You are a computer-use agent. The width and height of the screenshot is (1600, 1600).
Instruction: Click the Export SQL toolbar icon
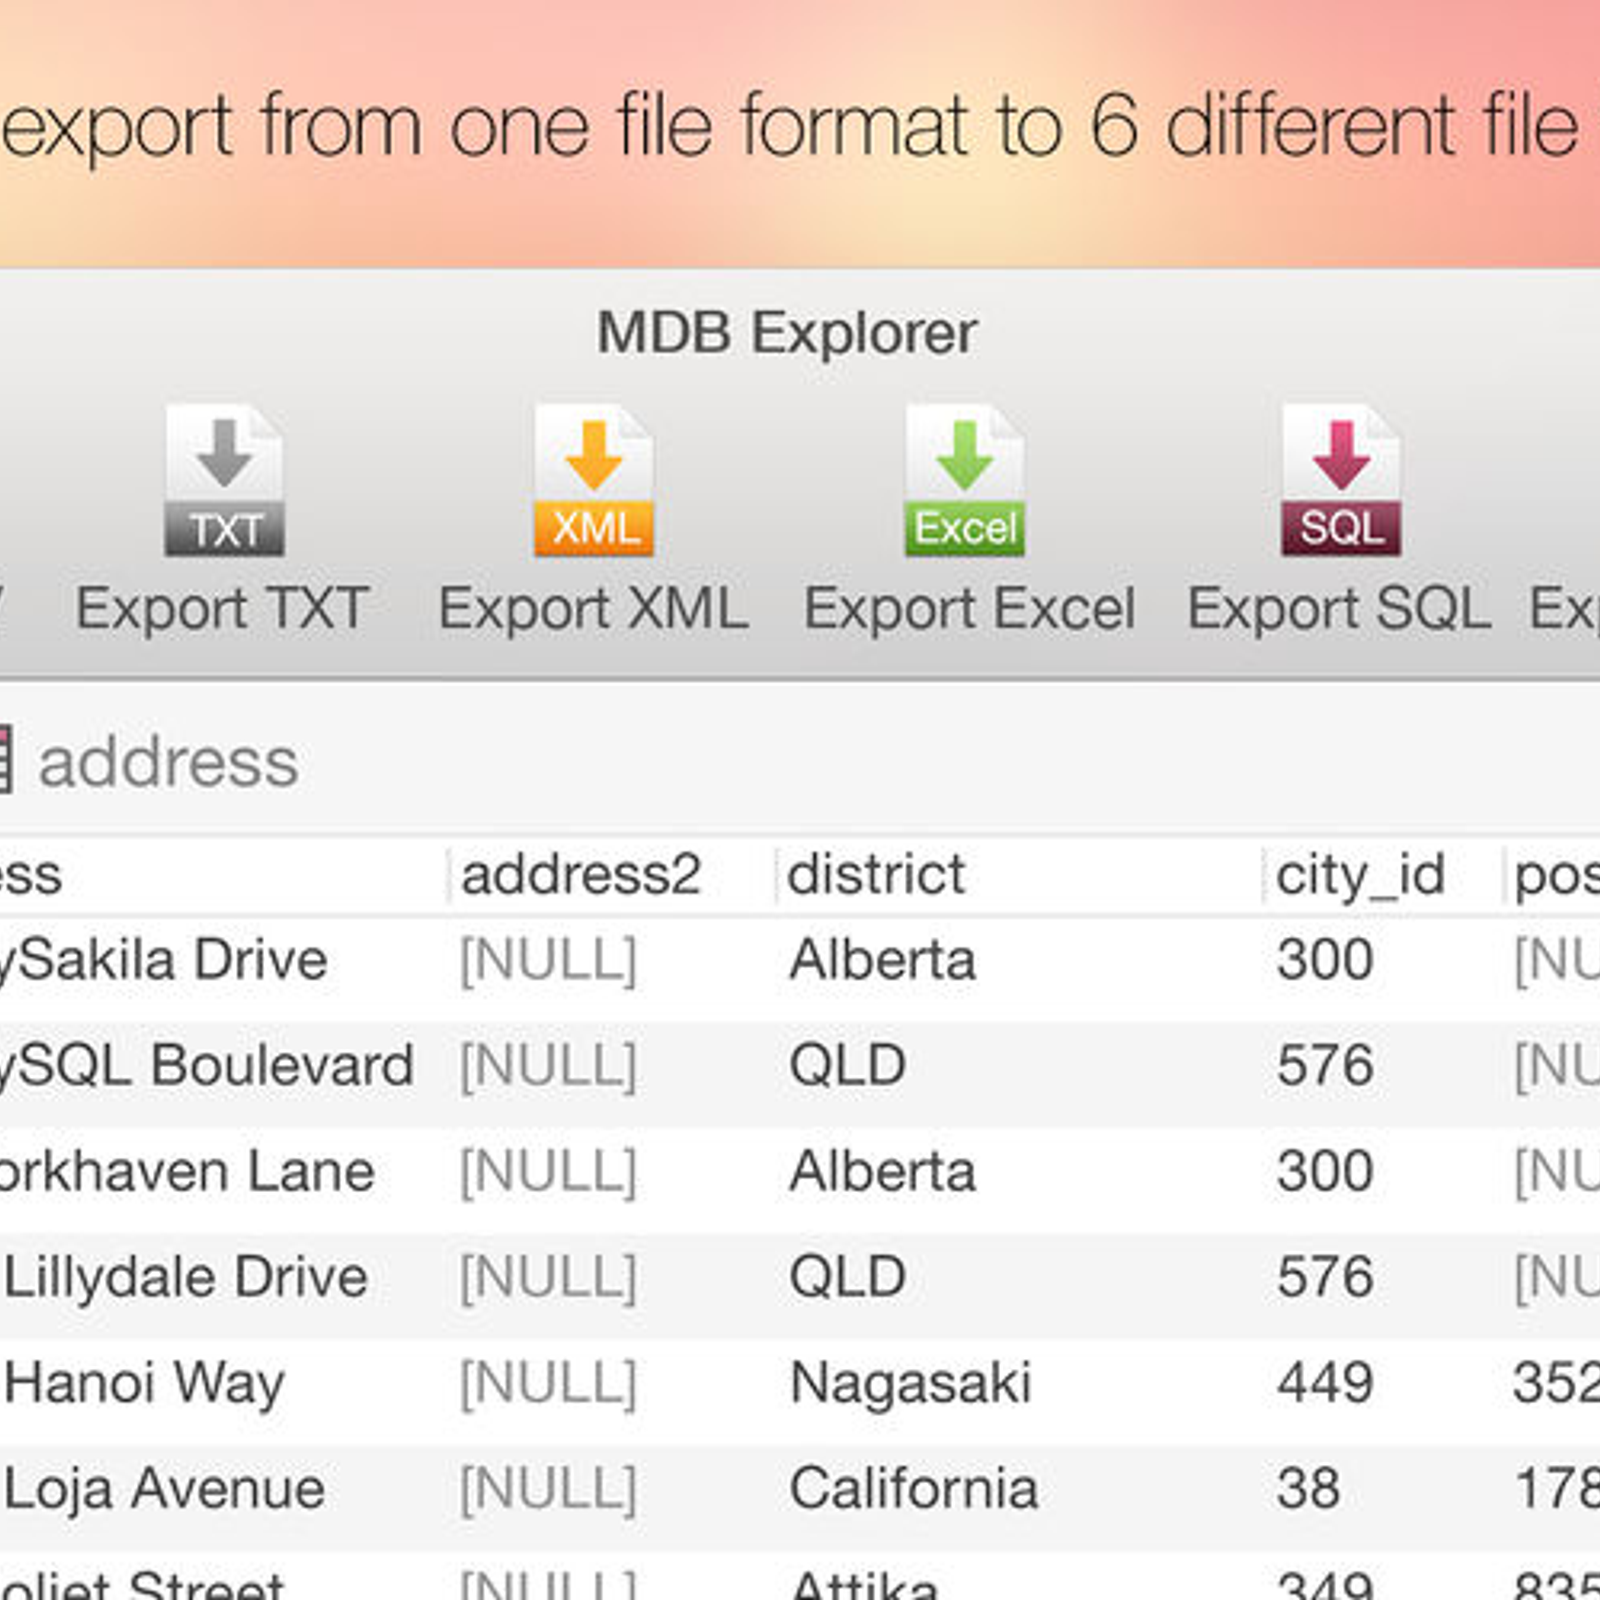point(1341,480)
